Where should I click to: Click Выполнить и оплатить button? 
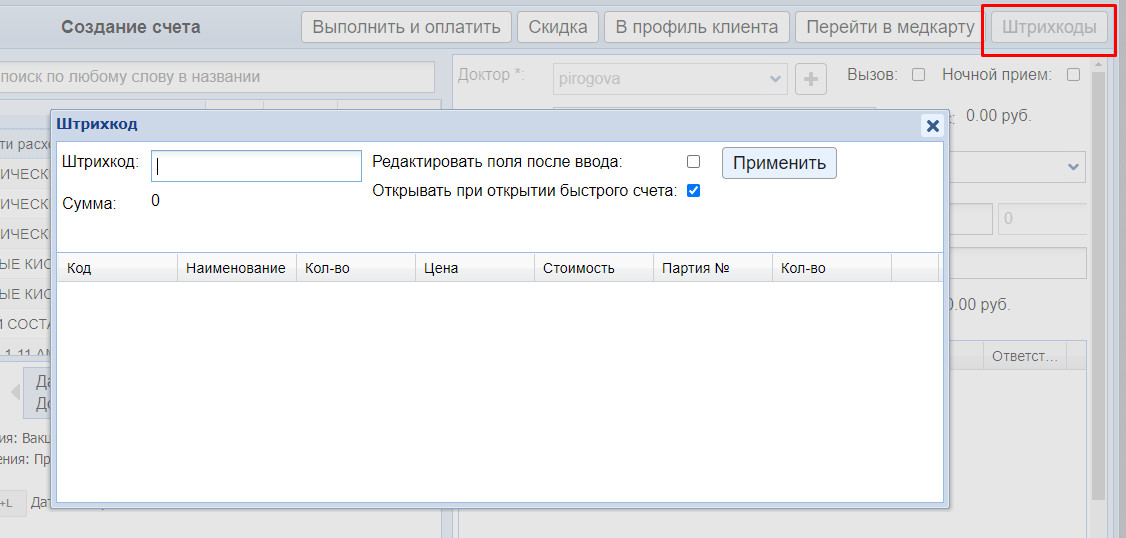click(407, 27)
